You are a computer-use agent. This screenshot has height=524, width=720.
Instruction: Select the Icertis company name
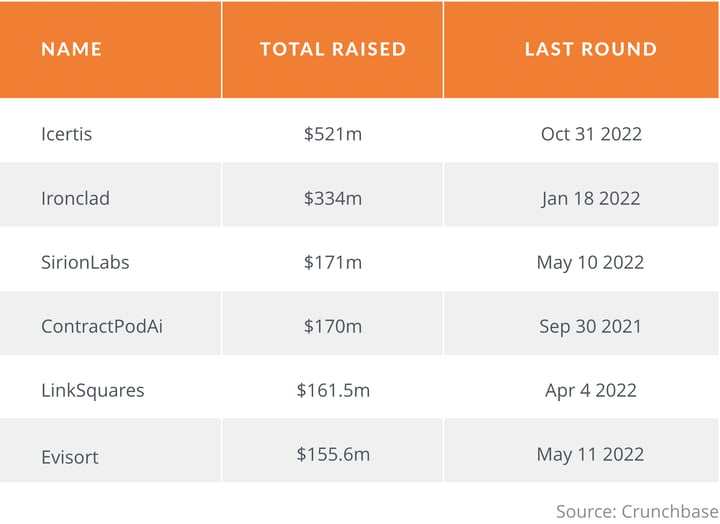[x=66, y=134]
